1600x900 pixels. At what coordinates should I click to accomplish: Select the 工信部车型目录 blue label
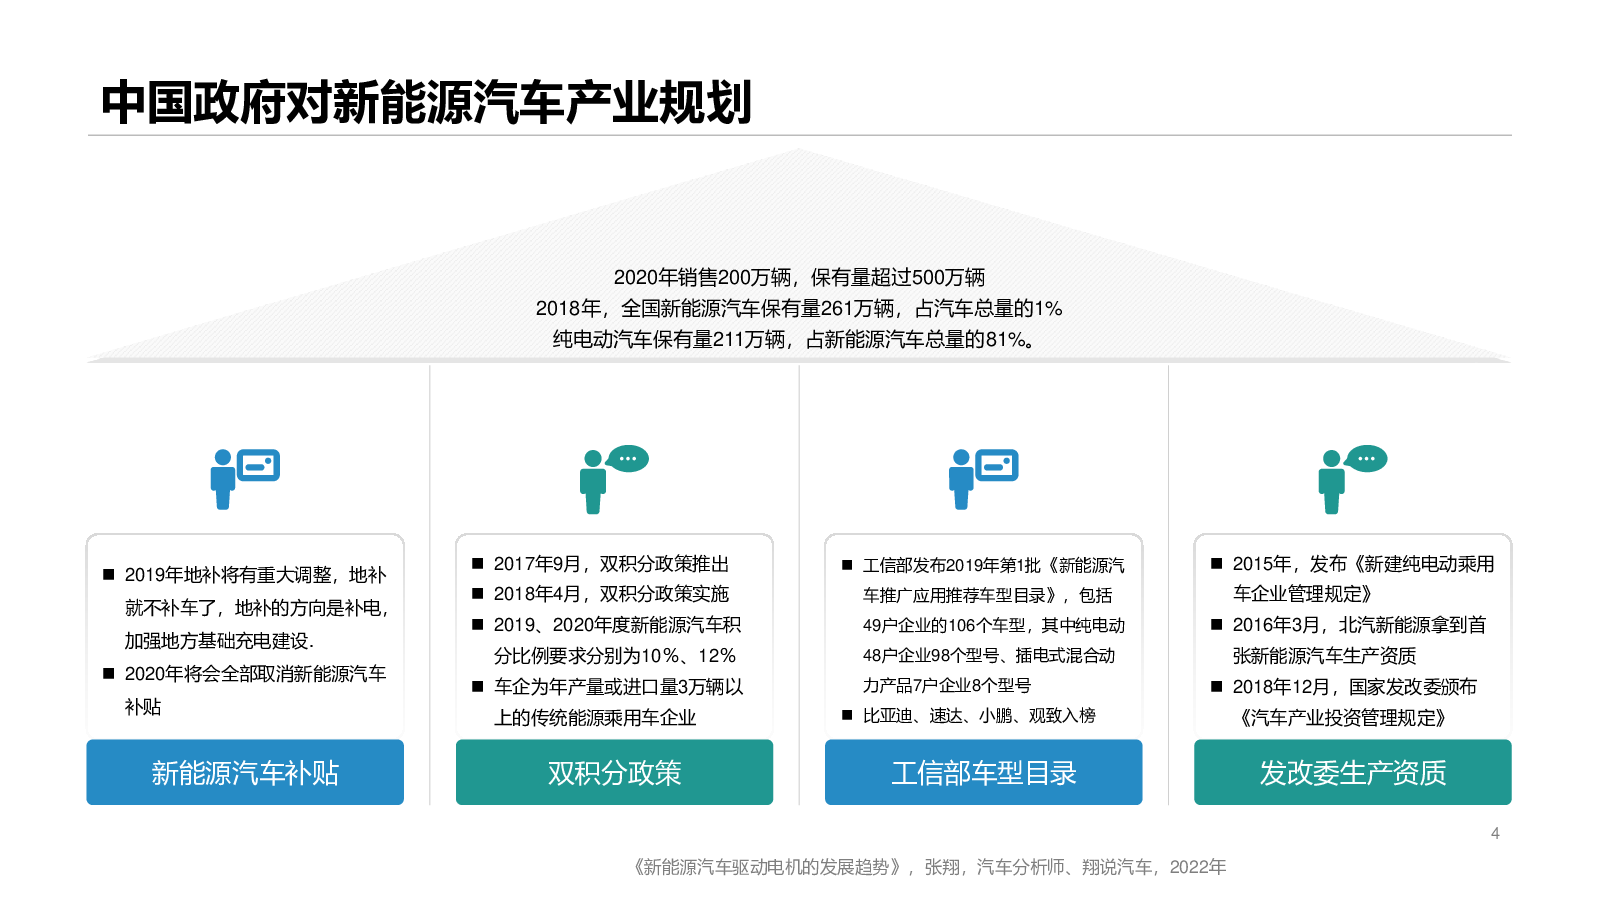(983, 772)
